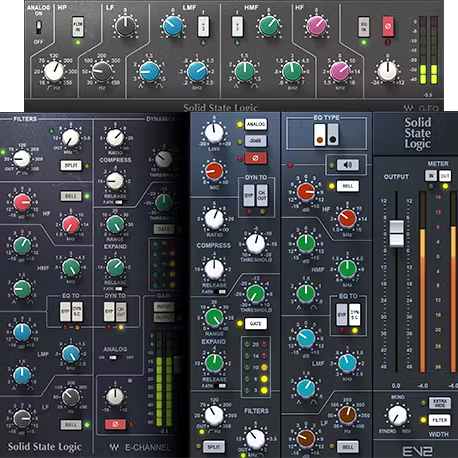Click the COMPRESS RATIO knob in E-Channel
458x458 pixels.
tap(115, 138)
